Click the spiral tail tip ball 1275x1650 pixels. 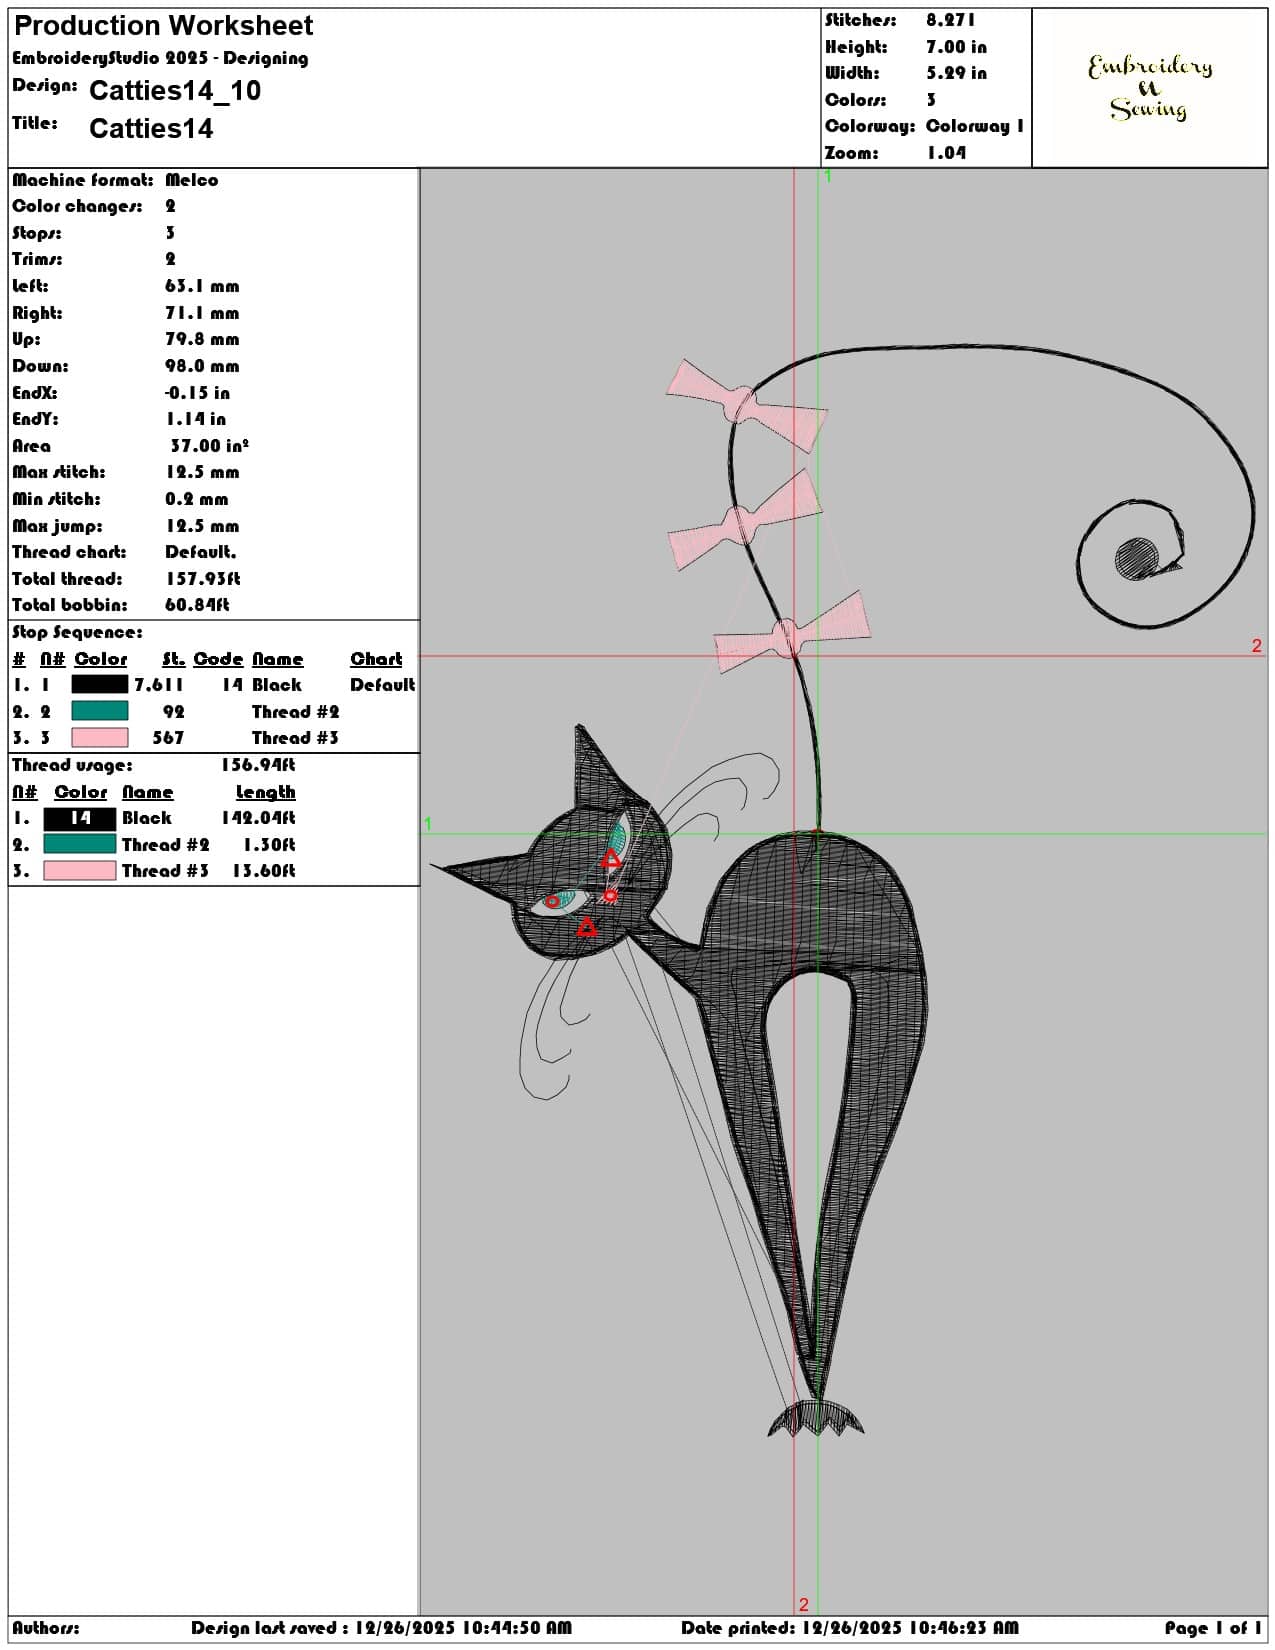(1137, 558)
